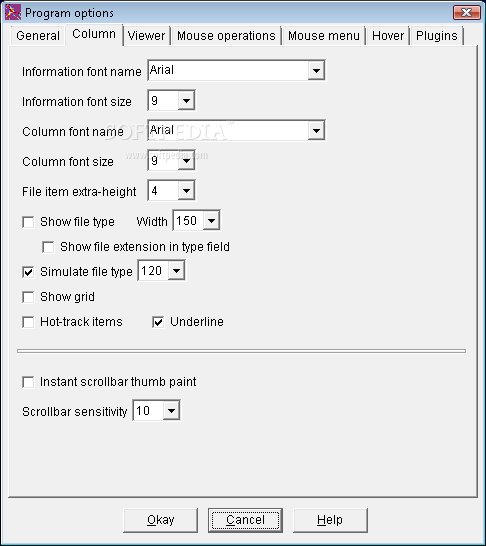486x546 pixels.
Task: Open the File item extra-height dropdown
Action: coord(186,190)
